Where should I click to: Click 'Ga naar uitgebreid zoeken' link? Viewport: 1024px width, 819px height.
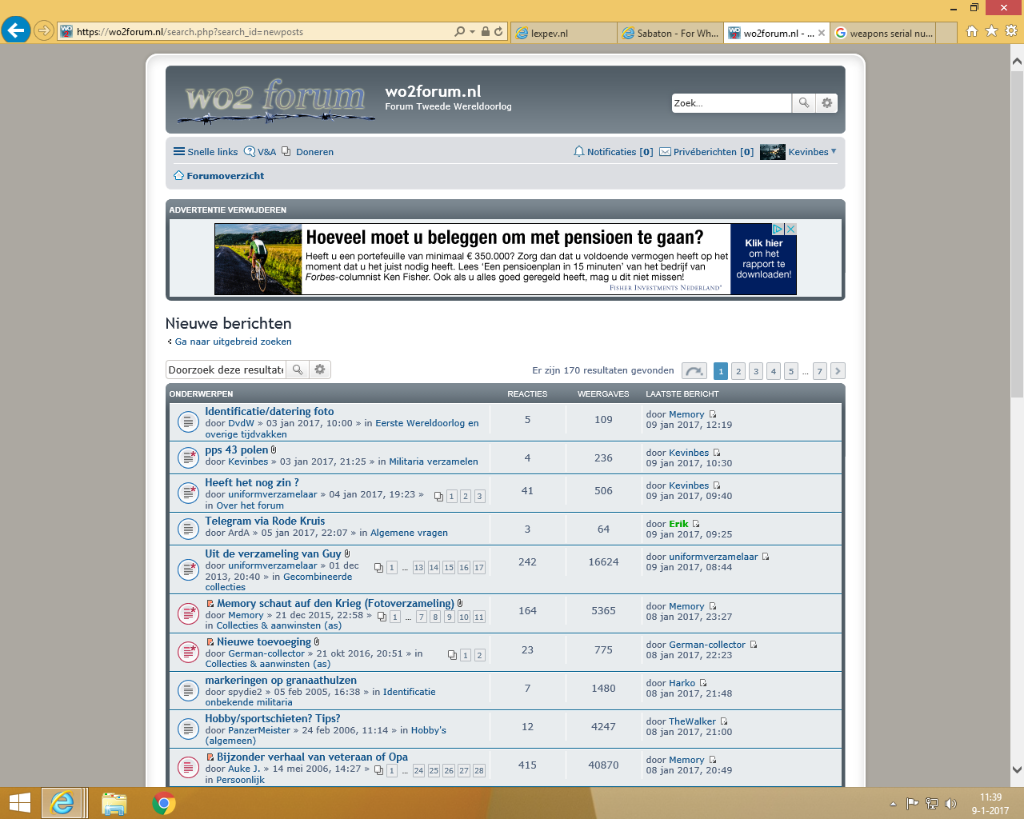point(232,342)
